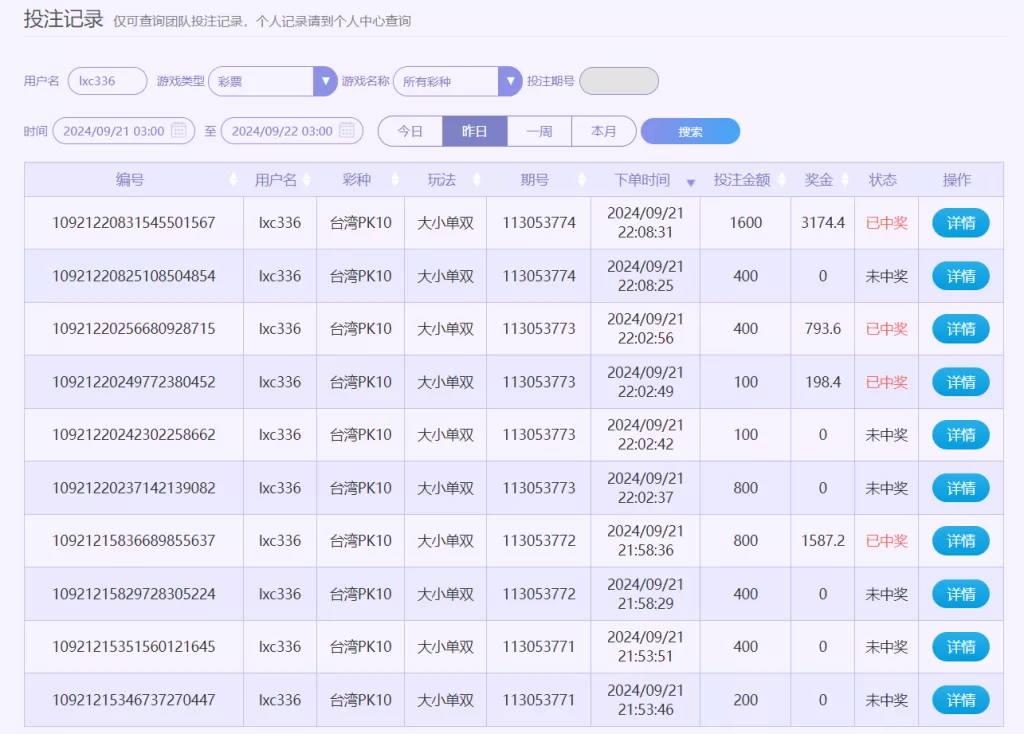The image size is (1024, 734).
Task: Click the 搜索 search button
Action: 690,131
